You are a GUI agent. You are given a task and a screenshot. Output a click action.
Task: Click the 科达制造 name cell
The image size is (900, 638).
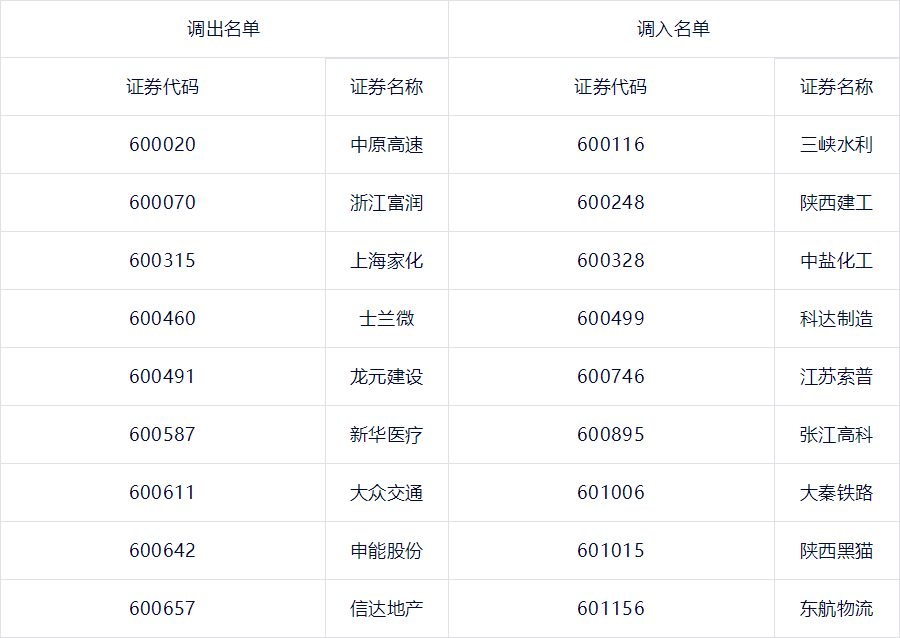tap(837, 318)
